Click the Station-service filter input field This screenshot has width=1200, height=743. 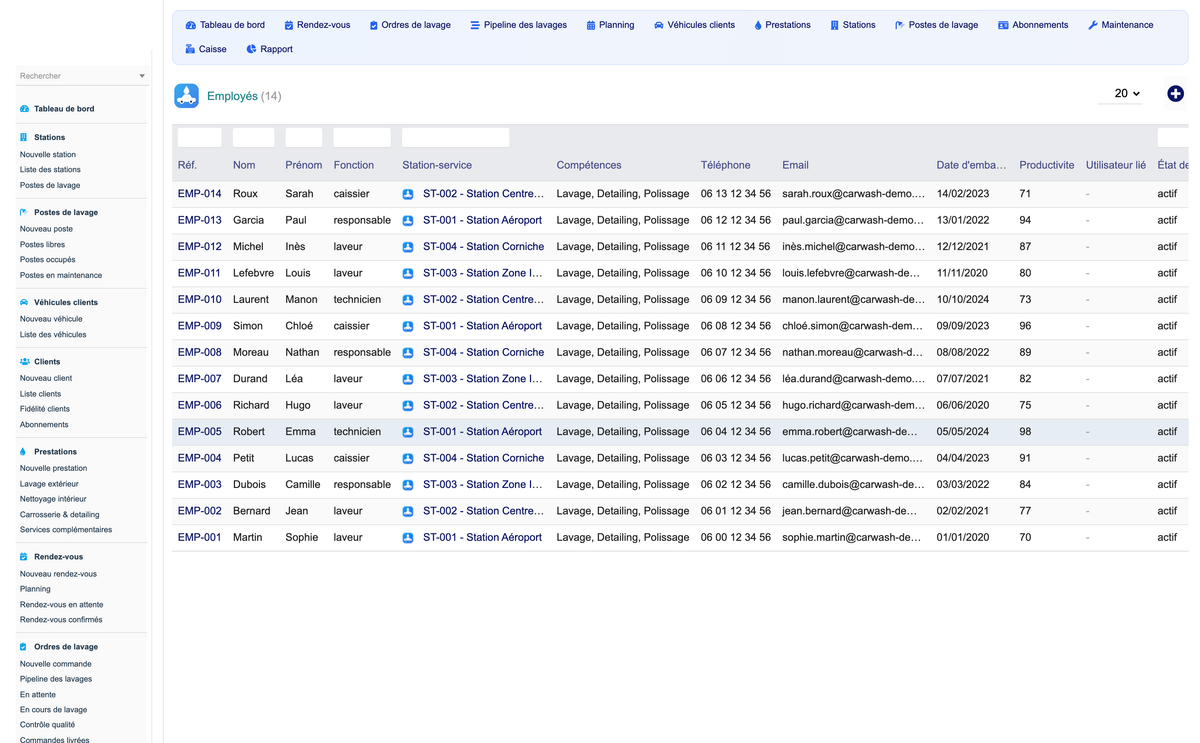tap(455, 137)
